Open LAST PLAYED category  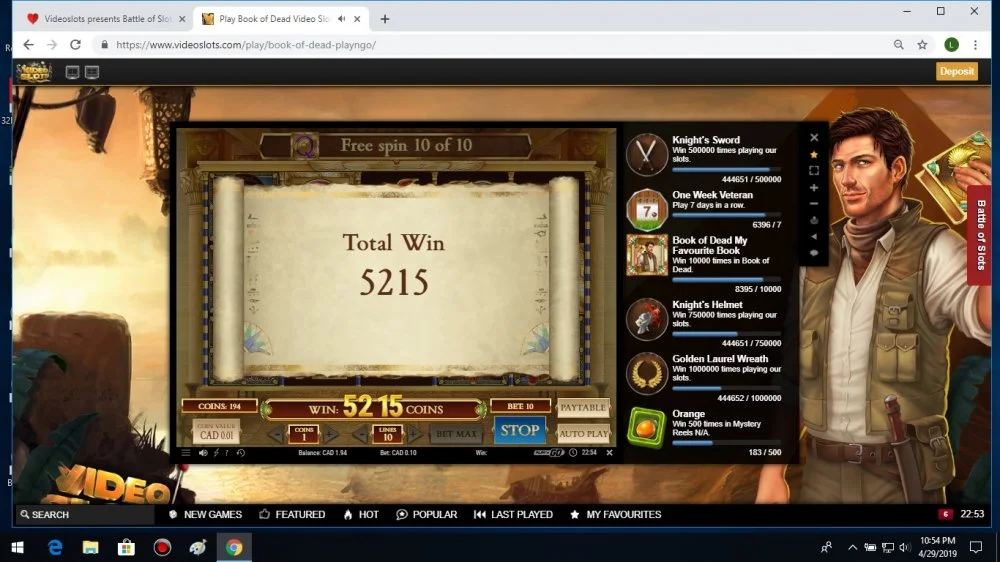click(513, 514)
